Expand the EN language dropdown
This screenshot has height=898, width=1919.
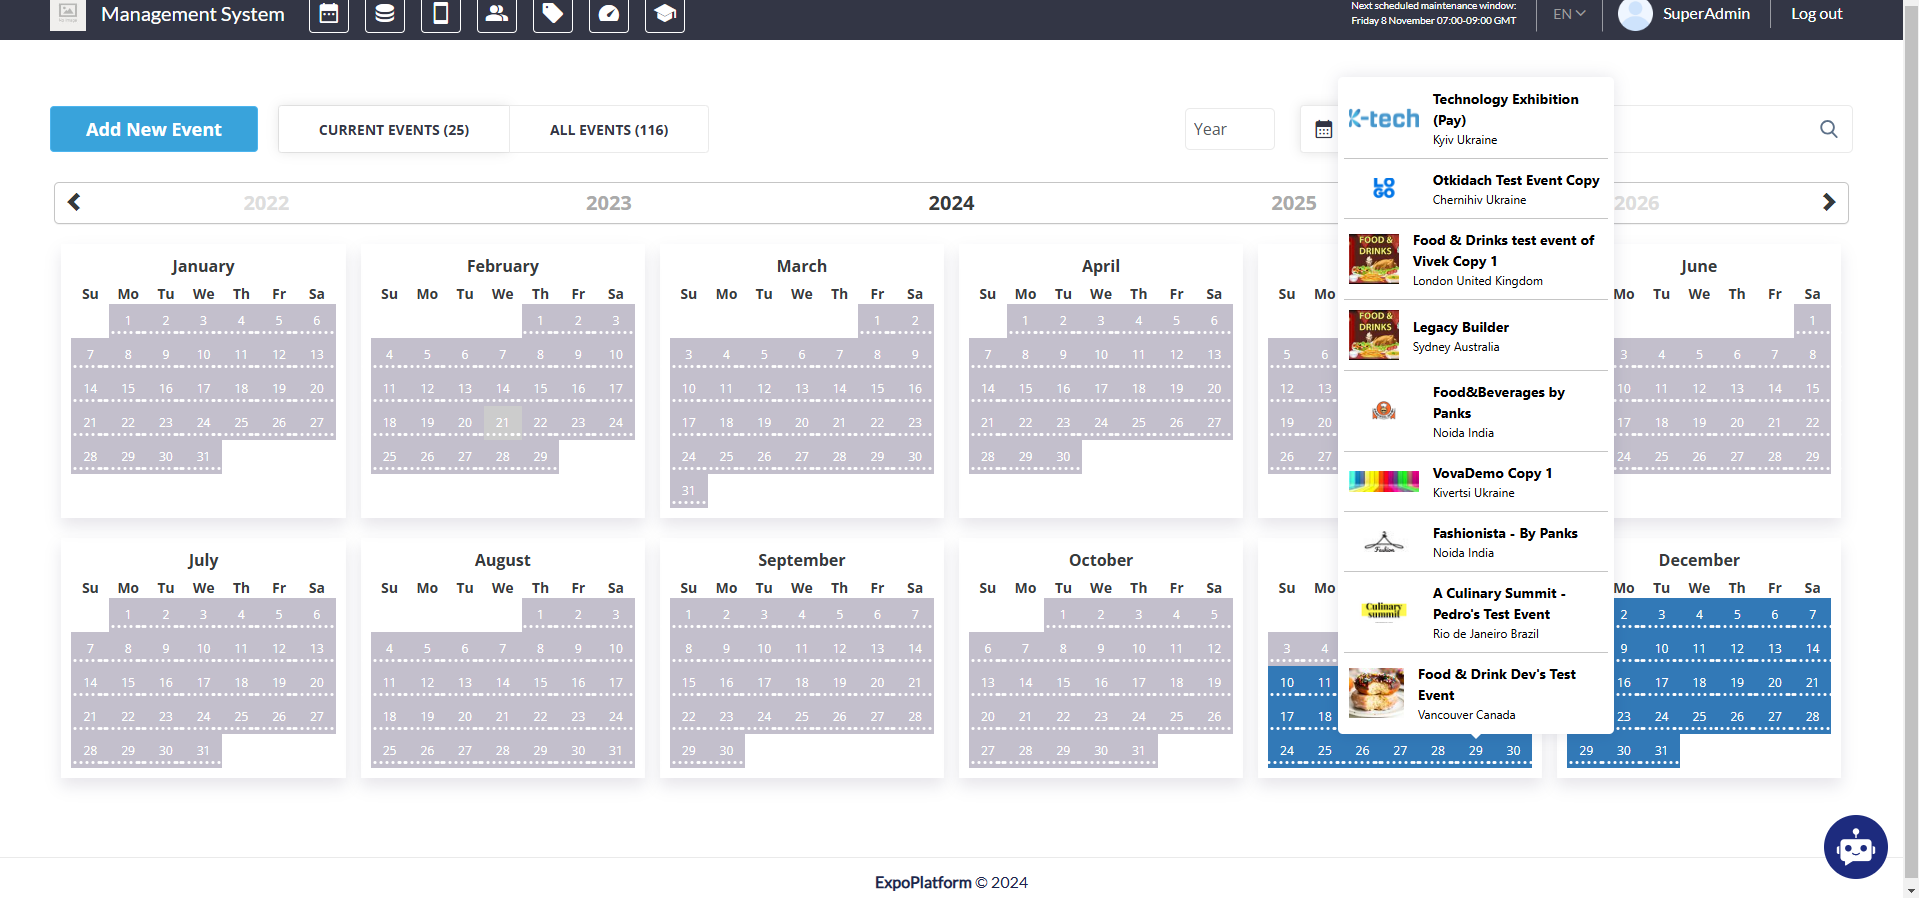coord(1568,14)
